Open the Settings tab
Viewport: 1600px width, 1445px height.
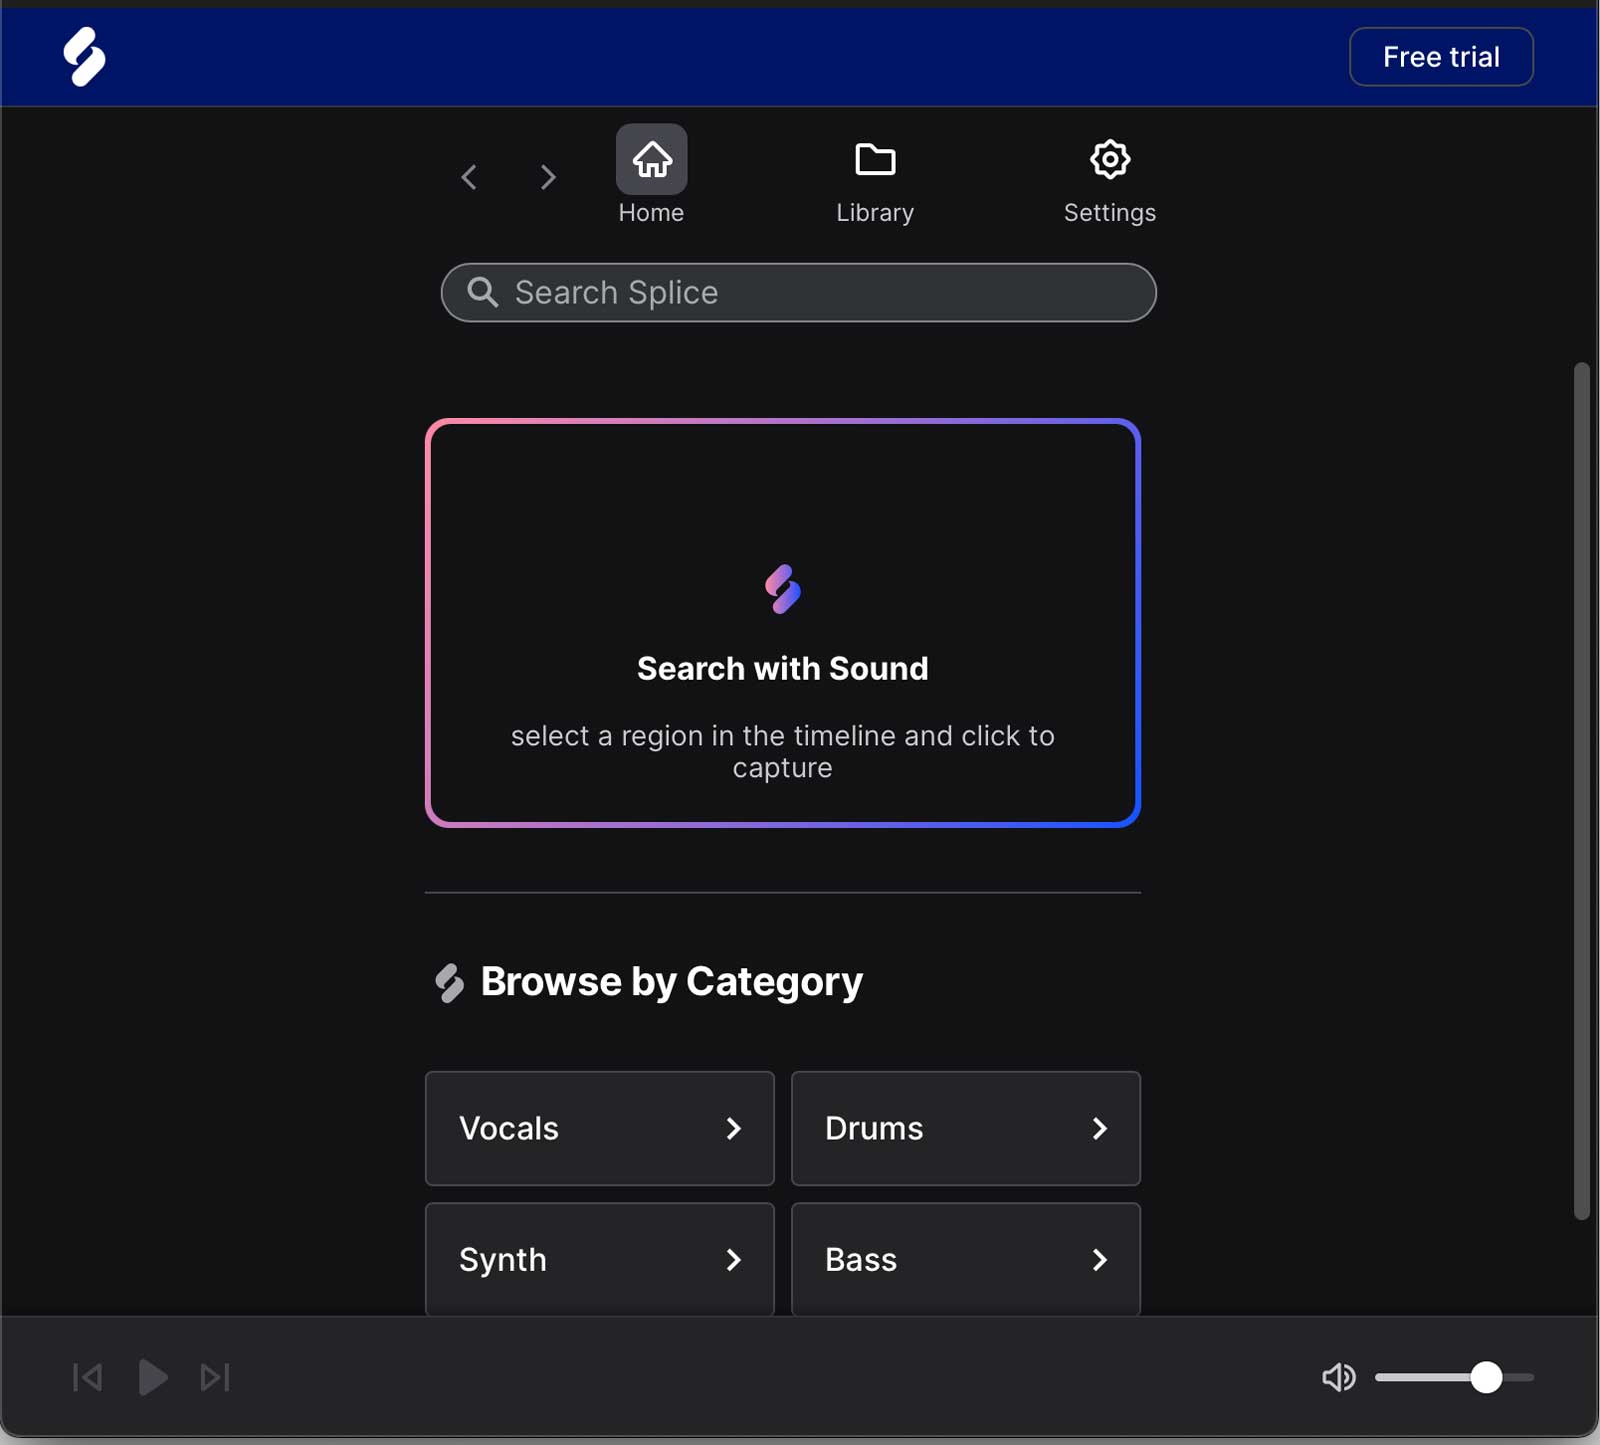coord(1109,183)
